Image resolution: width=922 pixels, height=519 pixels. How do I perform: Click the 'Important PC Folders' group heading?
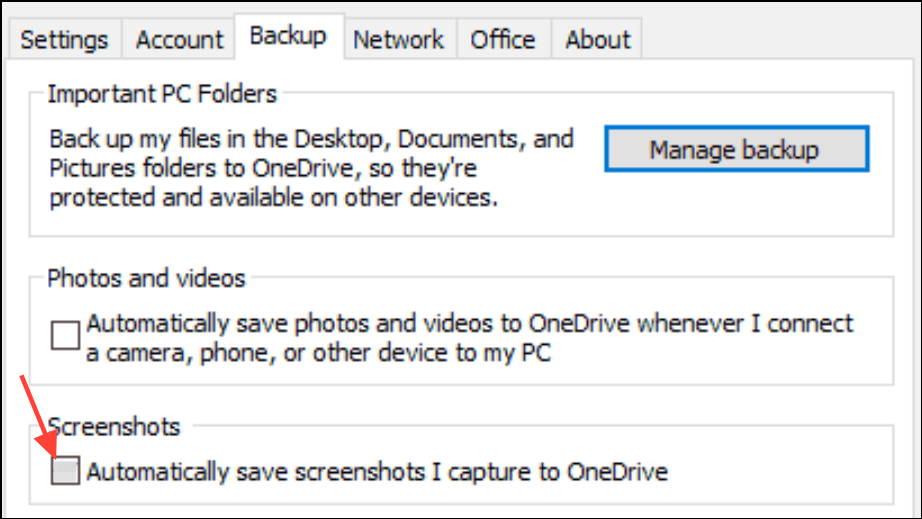click(162, 95)
